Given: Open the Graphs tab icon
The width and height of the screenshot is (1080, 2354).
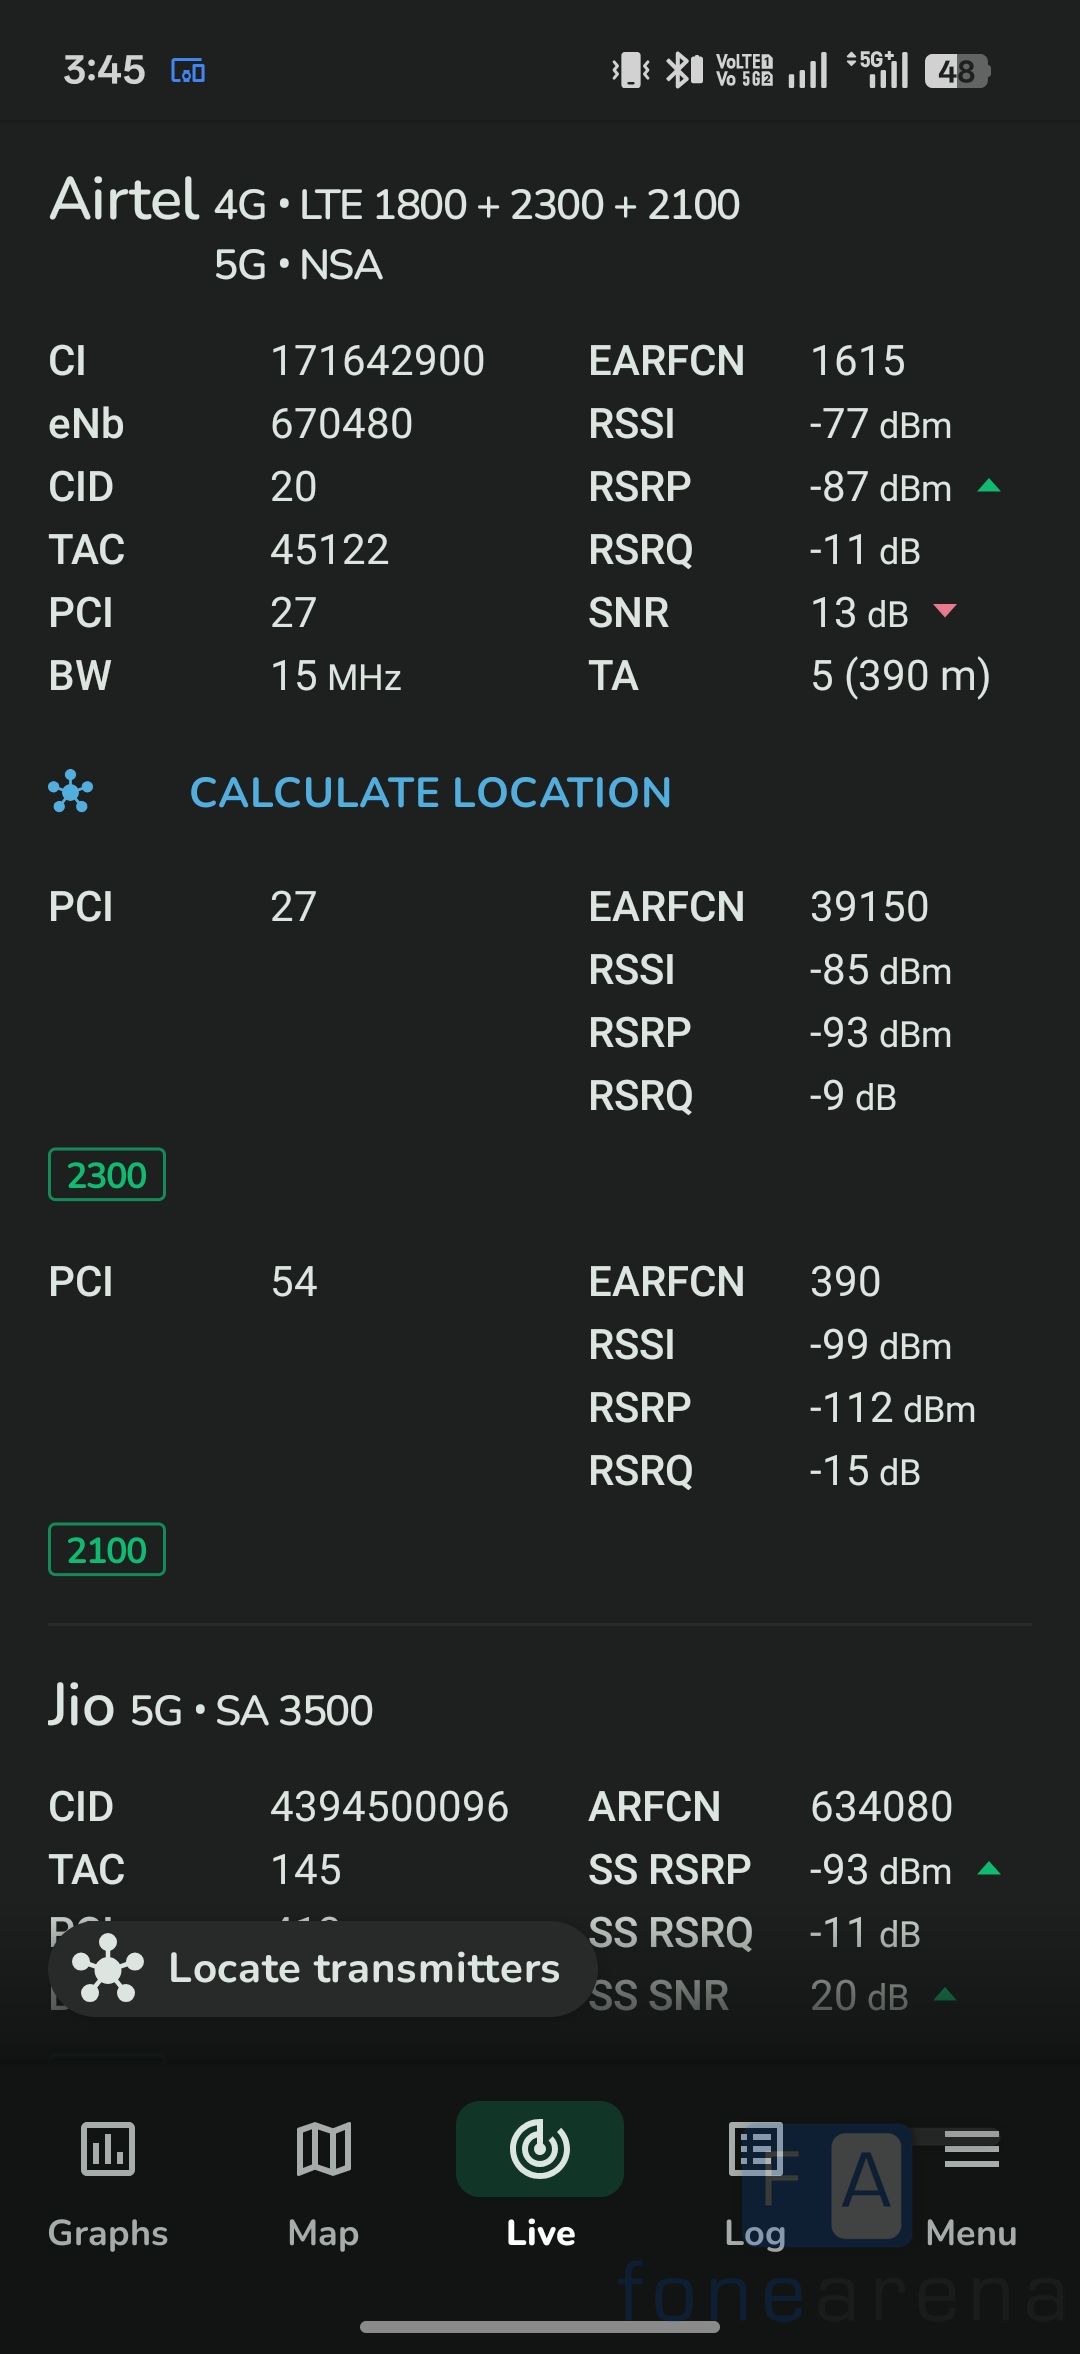Looking at the screenshot, I should pyautogui.click(x=107, y=2148).
